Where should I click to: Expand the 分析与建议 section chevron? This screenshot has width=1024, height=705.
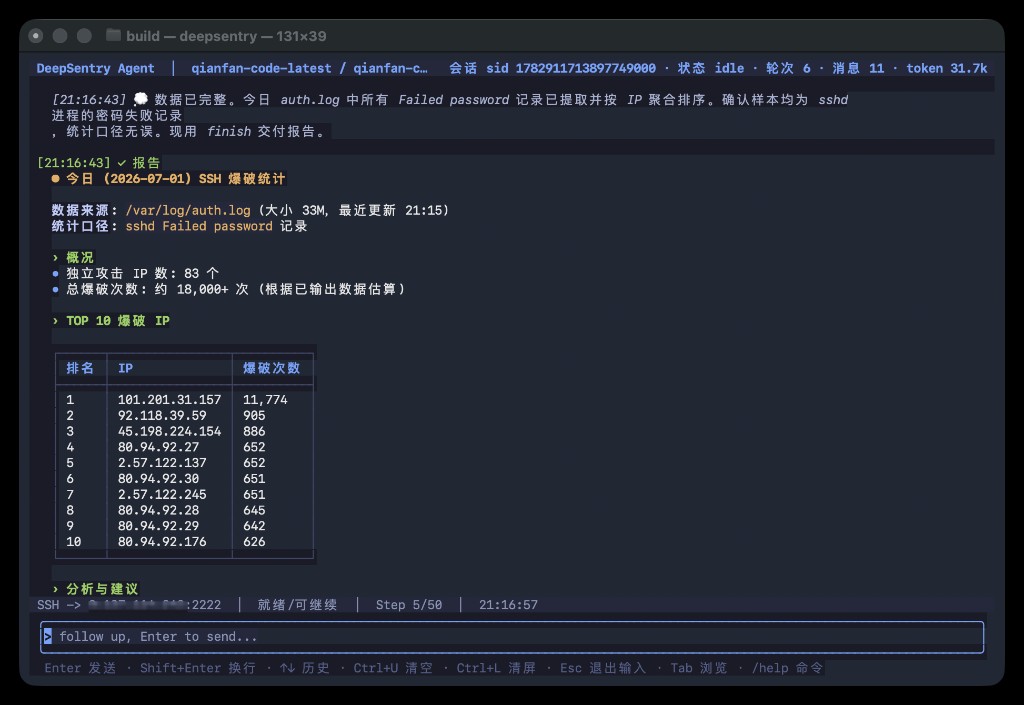click(x=56, y=589)
